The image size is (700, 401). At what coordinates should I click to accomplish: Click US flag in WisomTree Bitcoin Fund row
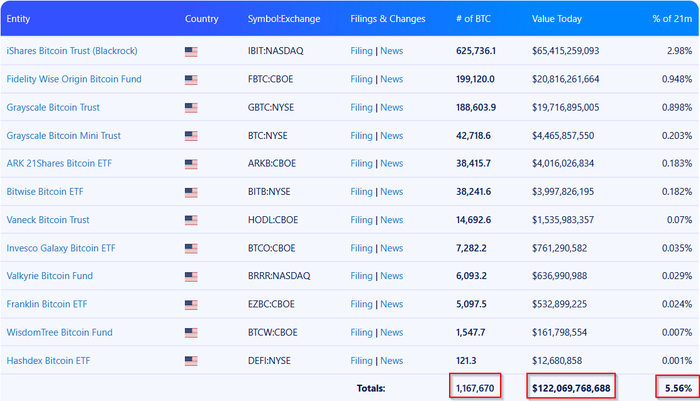click(191, 332)
